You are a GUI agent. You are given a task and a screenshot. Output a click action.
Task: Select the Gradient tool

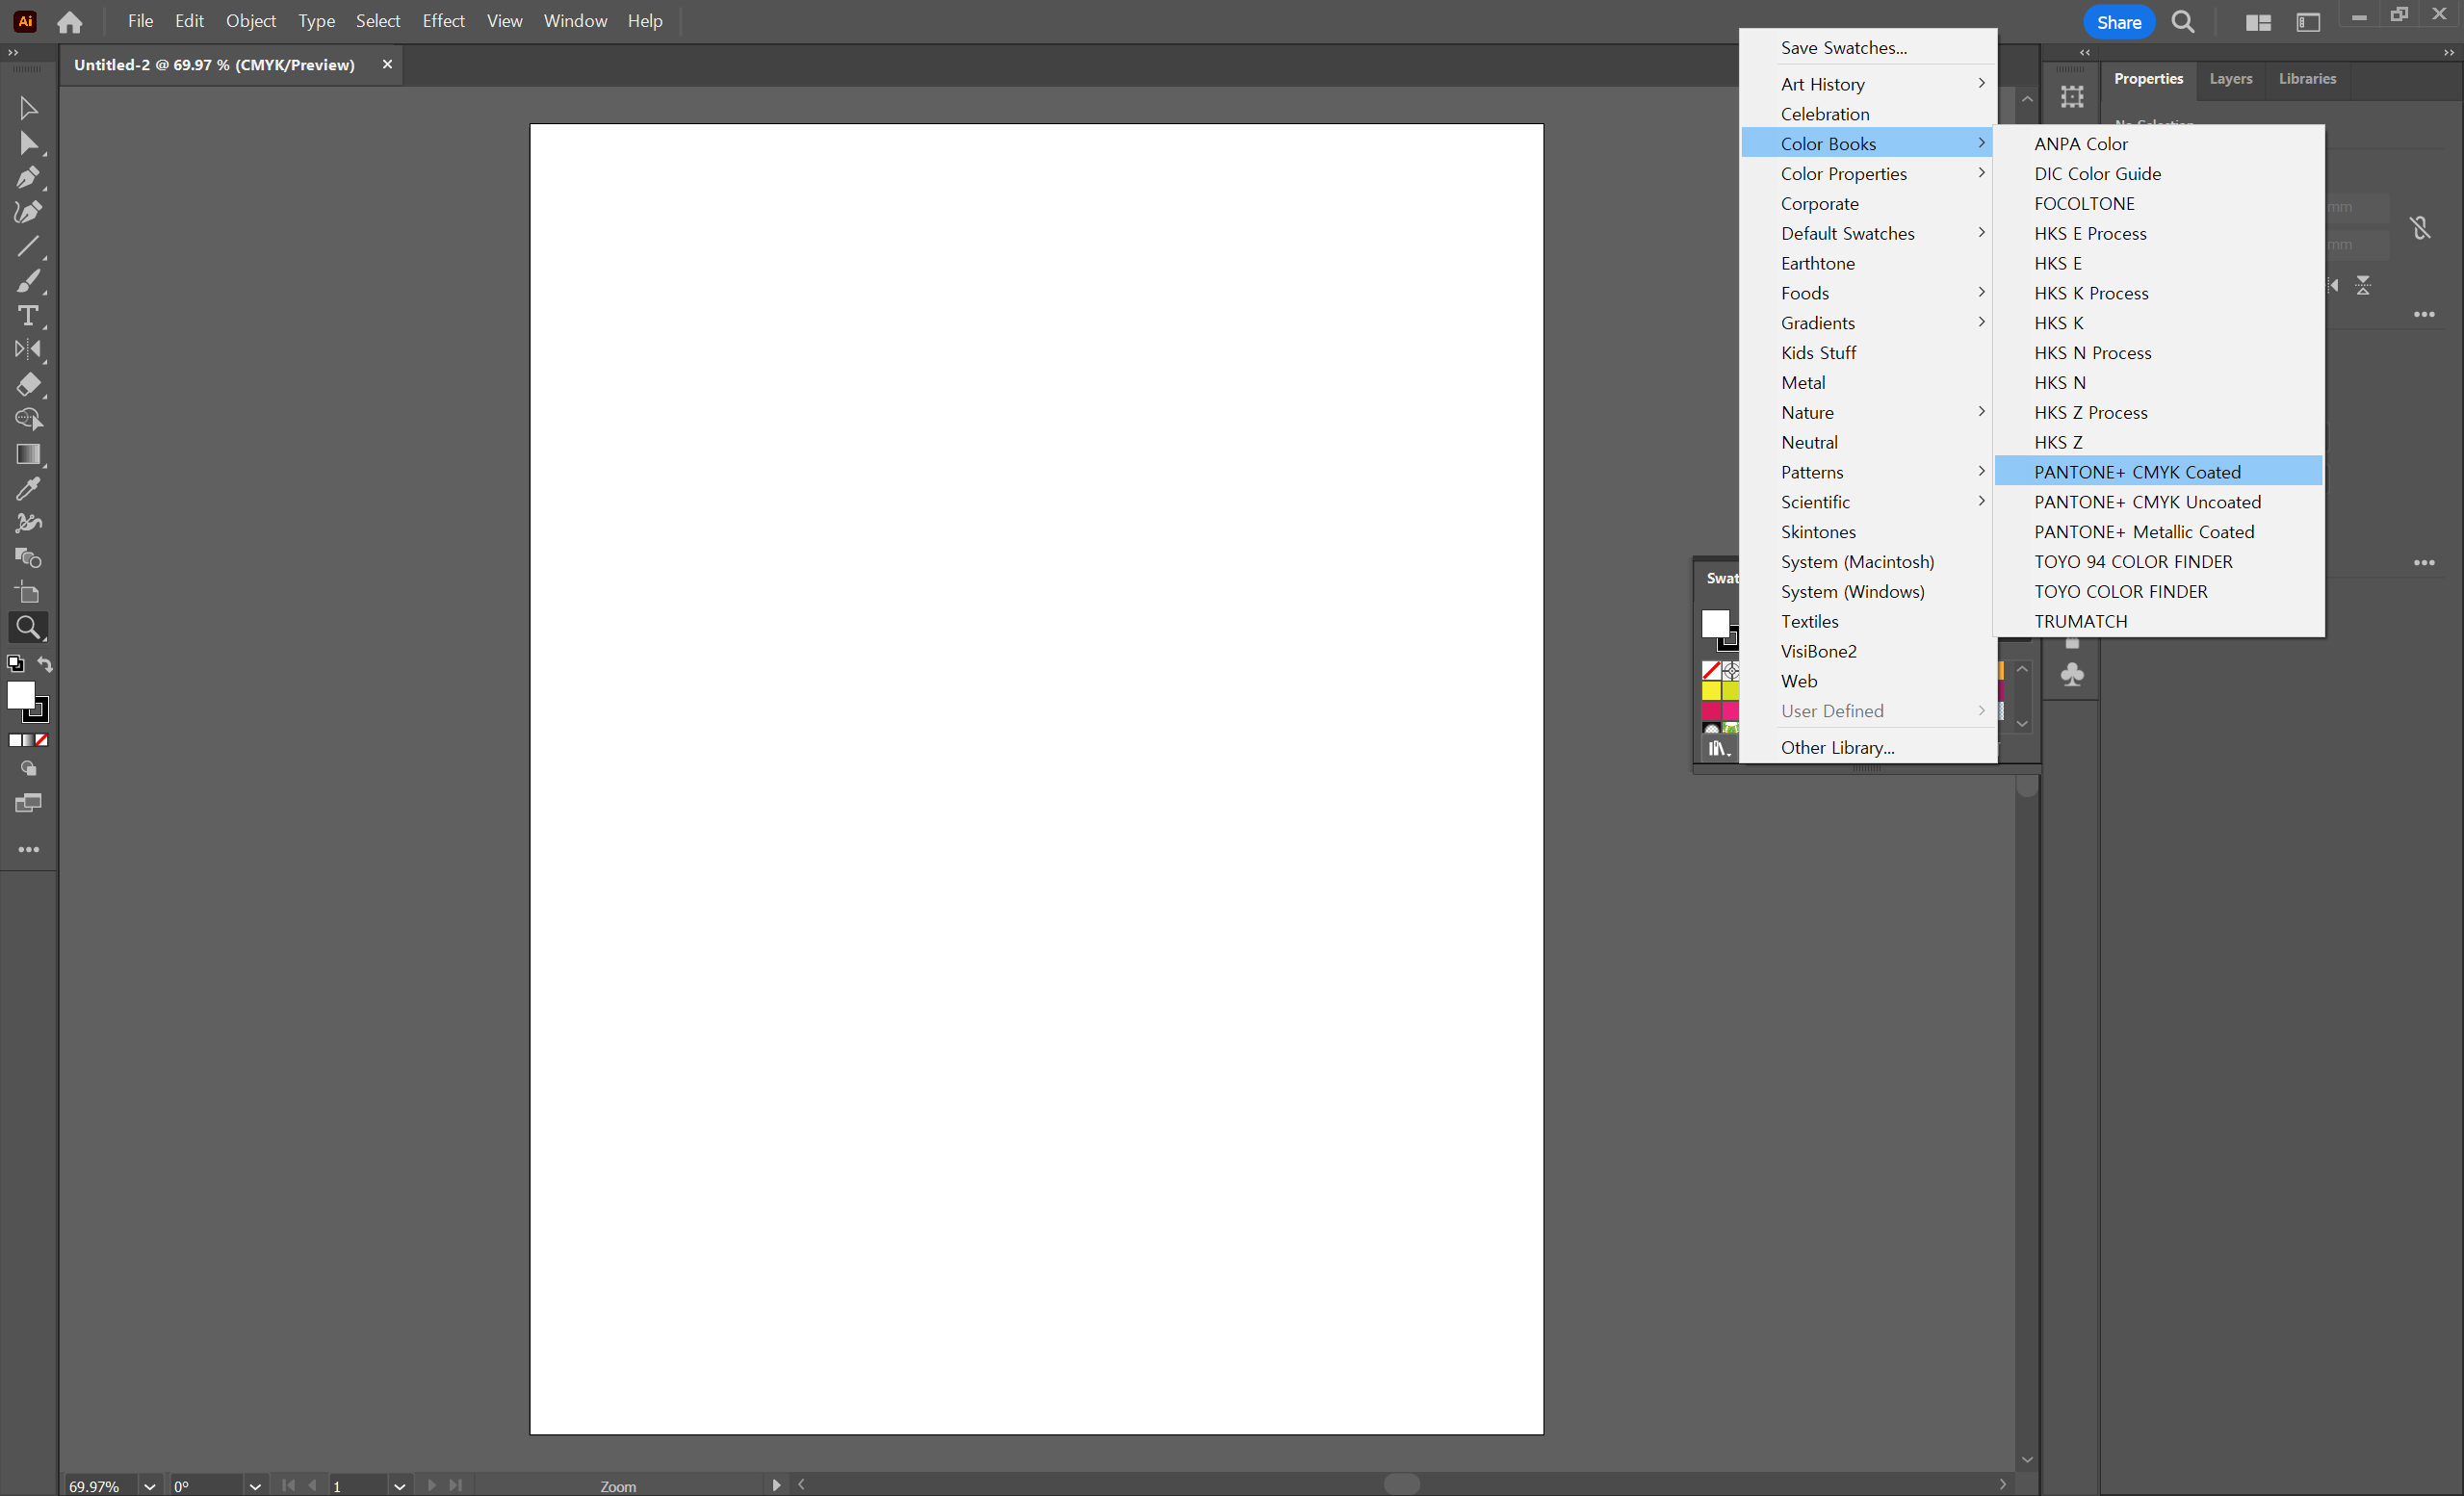coord(28,454)
